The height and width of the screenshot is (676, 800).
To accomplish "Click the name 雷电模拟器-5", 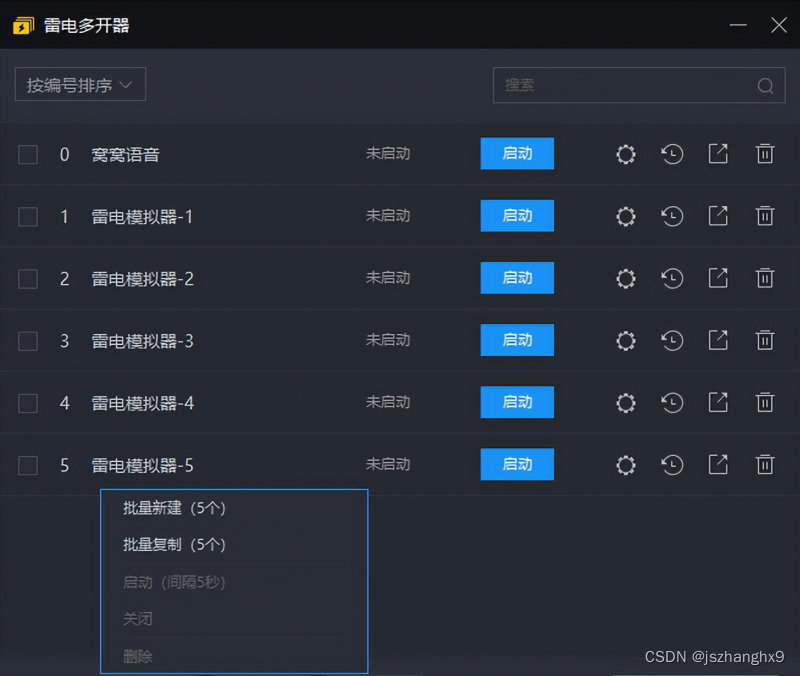I will pyautogui.click(x=142, y=466).
